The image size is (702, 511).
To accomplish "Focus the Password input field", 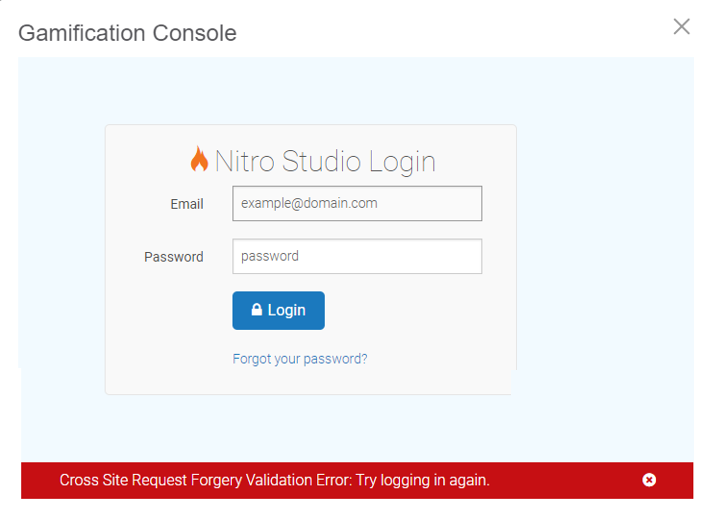I will [357, 256].
